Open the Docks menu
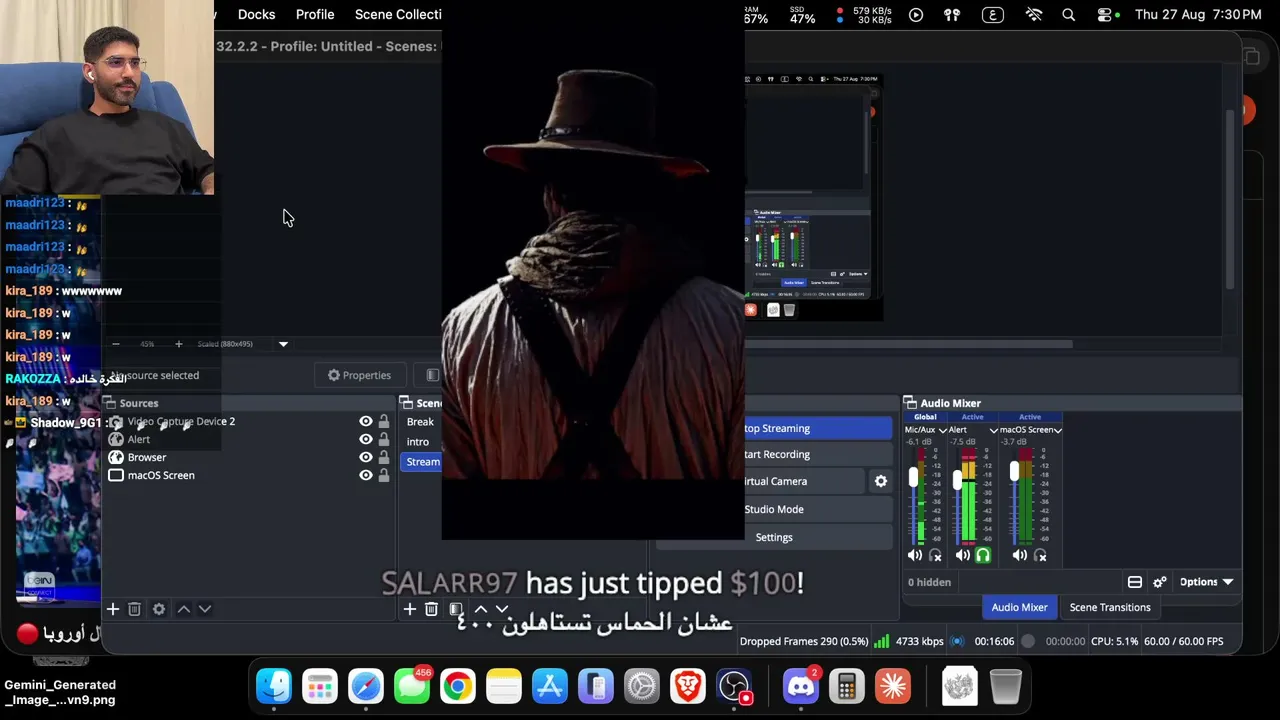The image size is (1280, 720). coord(256,15)
